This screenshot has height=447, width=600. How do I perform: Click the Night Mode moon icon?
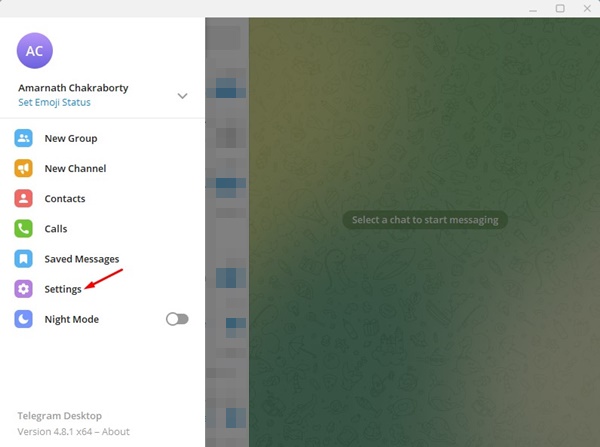coord(23,319)
